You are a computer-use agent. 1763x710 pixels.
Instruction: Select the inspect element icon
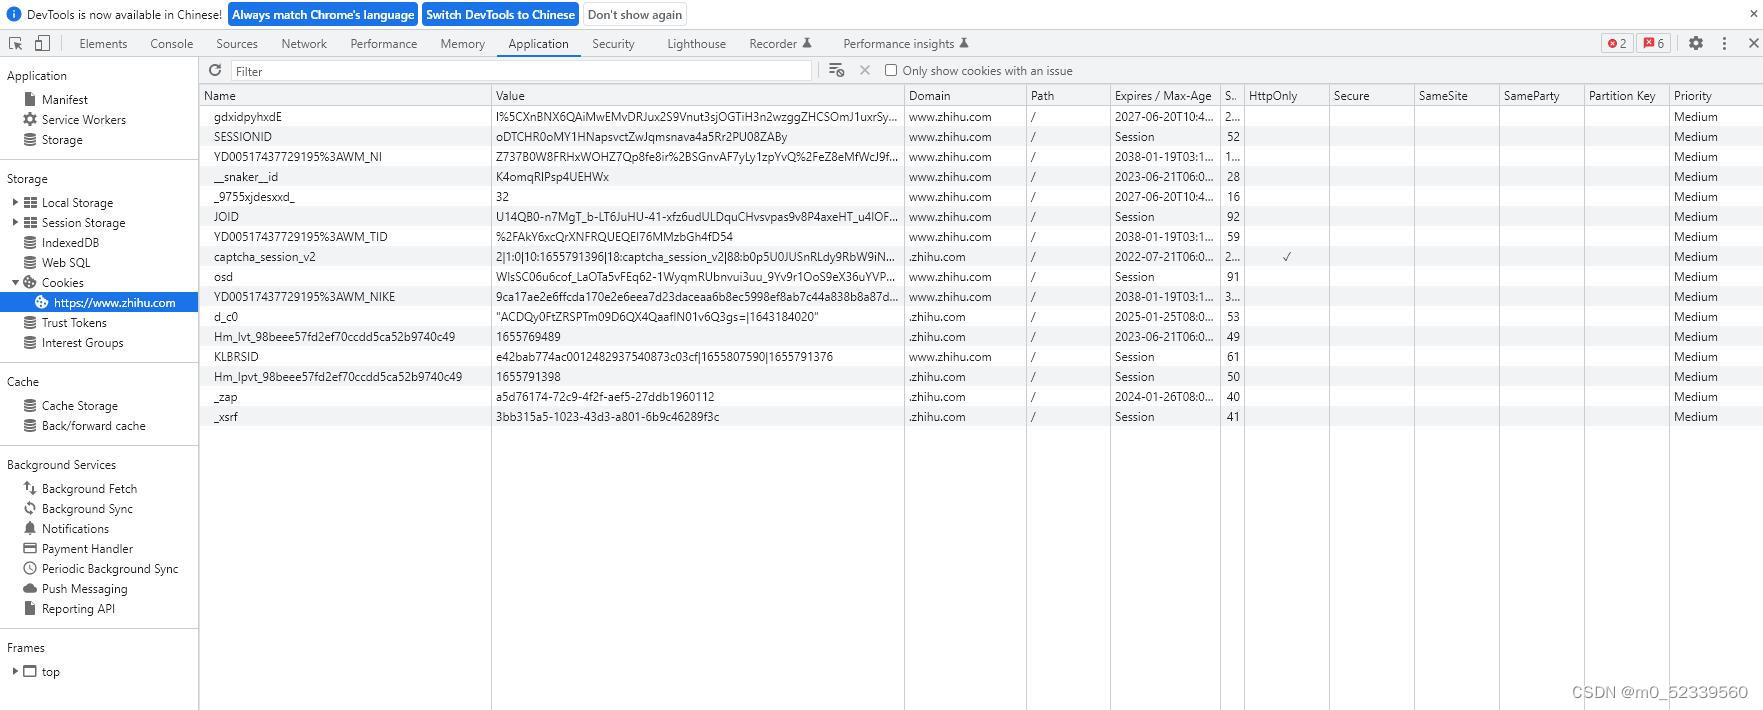(x=15, y=43)
